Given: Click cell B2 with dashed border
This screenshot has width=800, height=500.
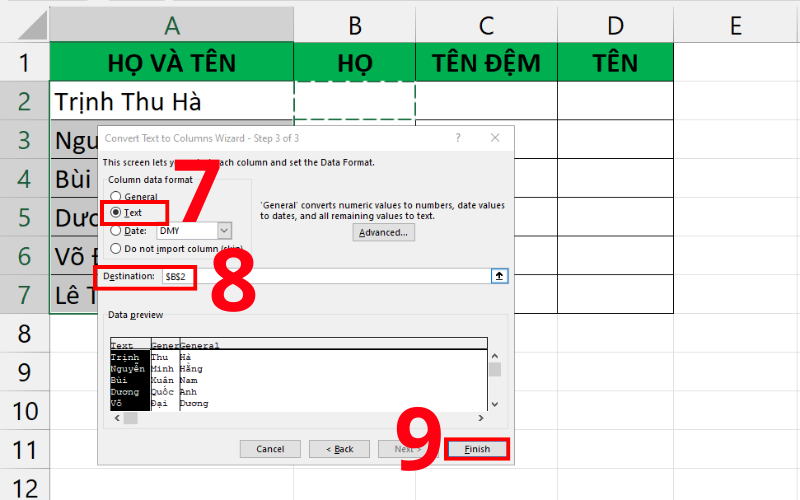Looking at the screenshot, I should click(355, 101).
